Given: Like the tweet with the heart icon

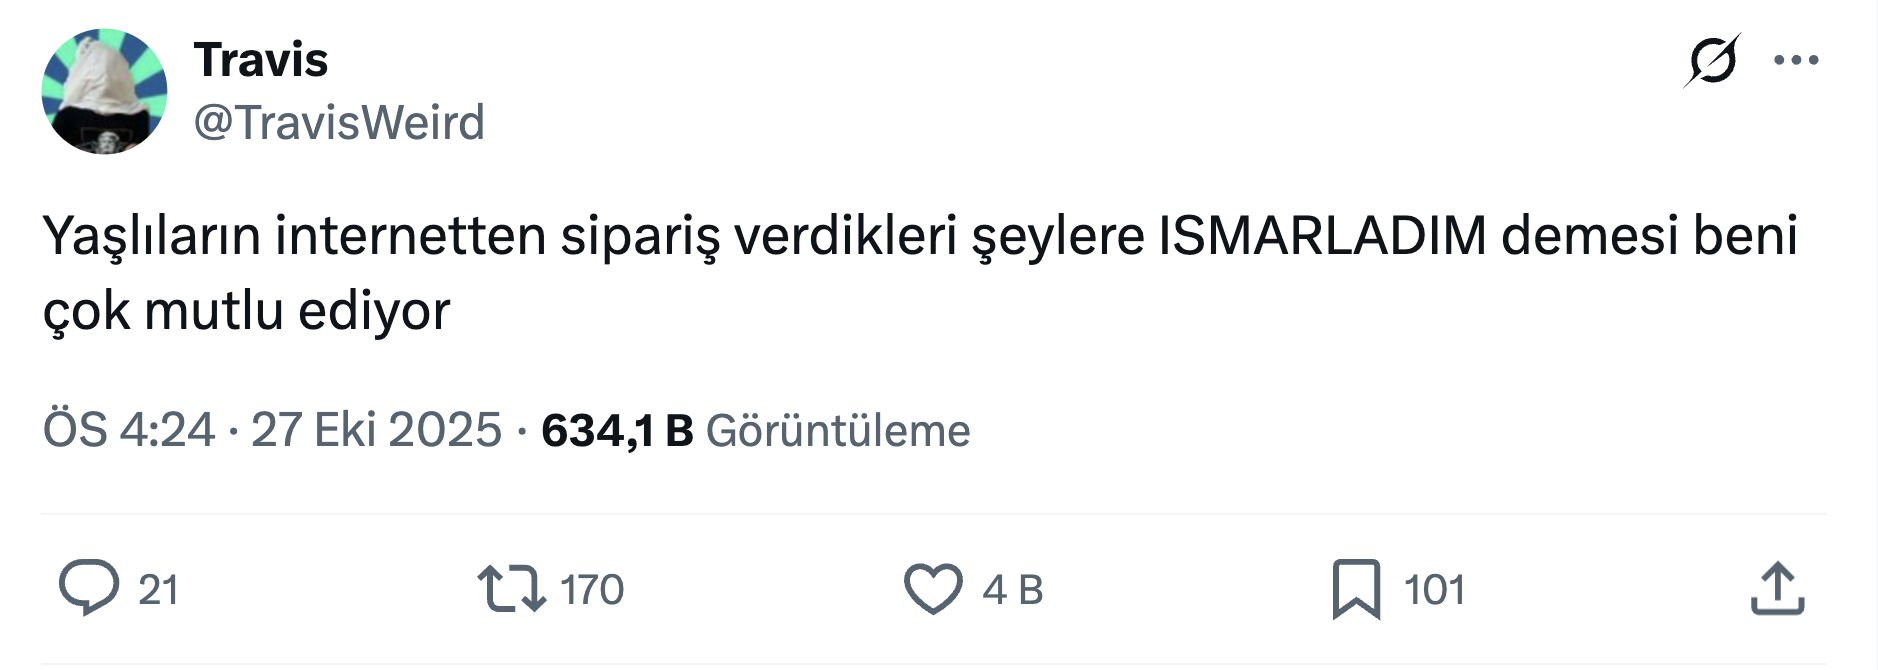Looking at the screenshot, I should pos(933,588).
